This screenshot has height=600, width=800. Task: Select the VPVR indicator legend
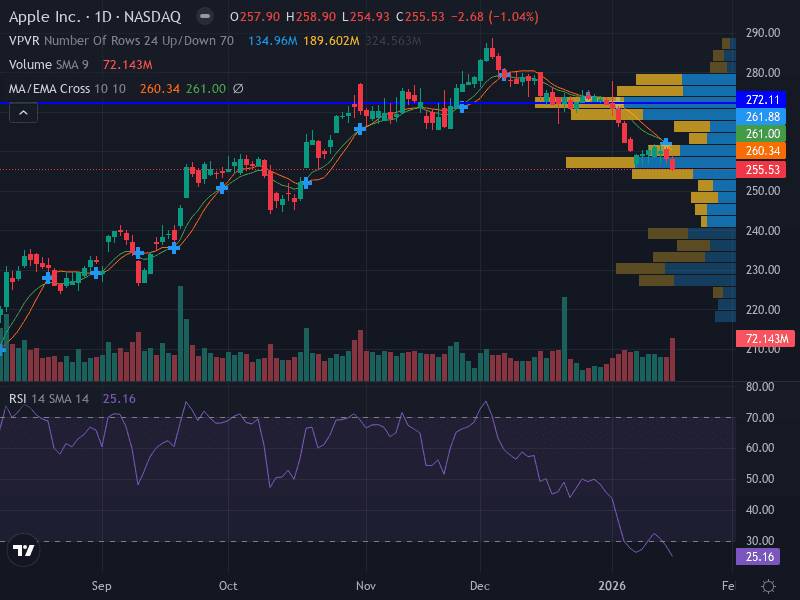pyautogui.click(x=121, y=41)
